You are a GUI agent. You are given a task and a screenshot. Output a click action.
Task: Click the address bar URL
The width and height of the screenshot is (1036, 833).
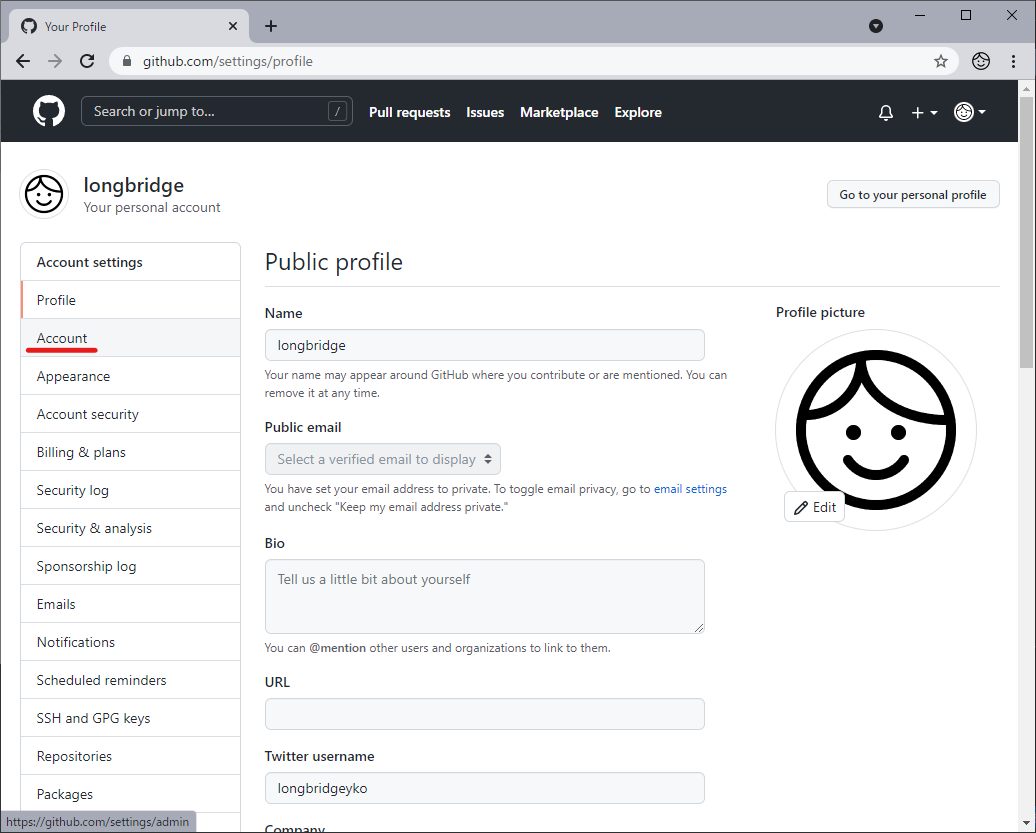coord(227,61)
